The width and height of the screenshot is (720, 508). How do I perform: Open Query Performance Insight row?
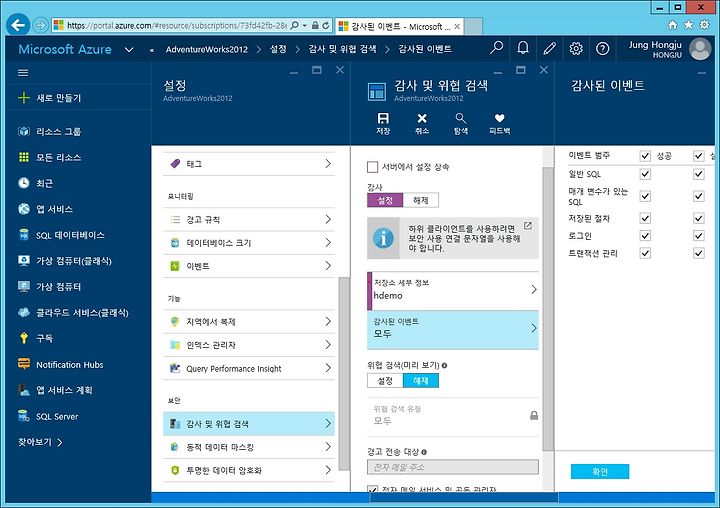(249, 368)
